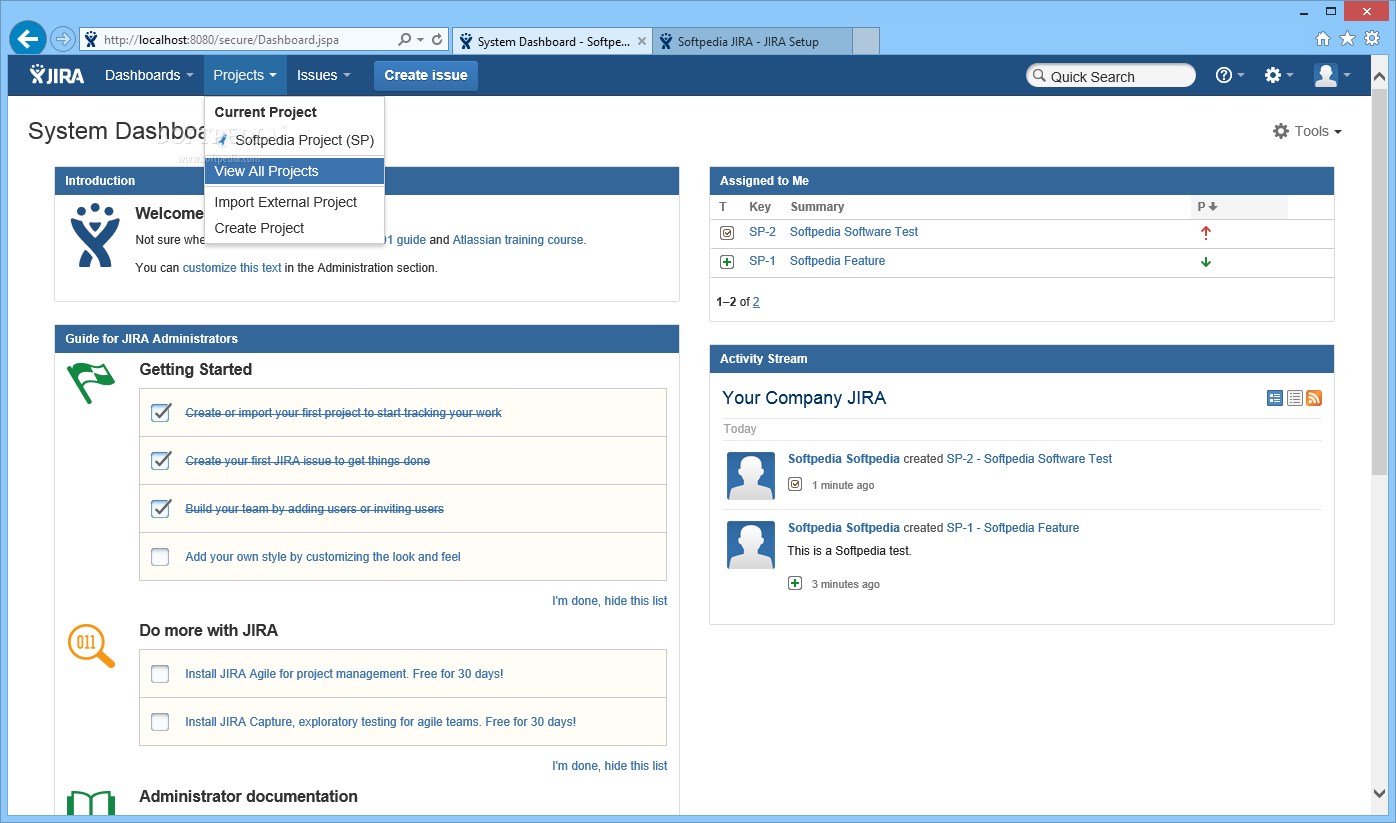
Task: Click the scrollbar up arrow
Action: pos(1380,74)
